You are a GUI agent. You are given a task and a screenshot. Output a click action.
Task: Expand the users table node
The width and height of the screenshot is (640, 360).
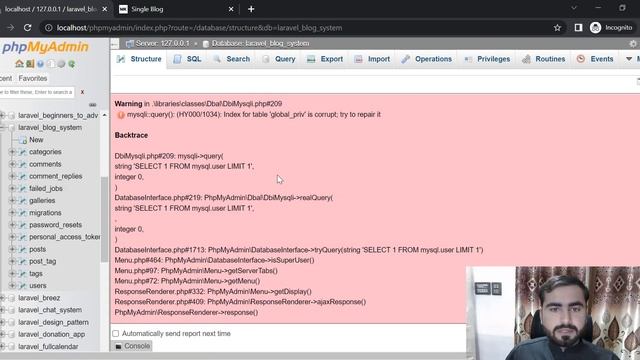coord(12,286)
